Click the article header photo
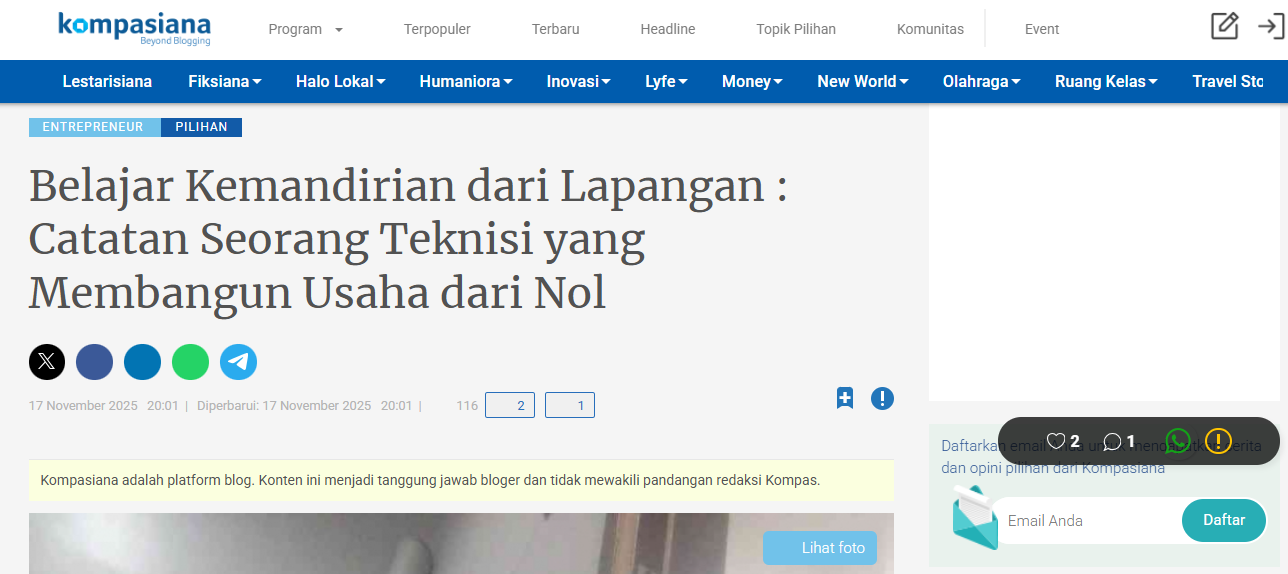Image resolution: width=1288 pixels, height=574 pixels. (461, 544)
